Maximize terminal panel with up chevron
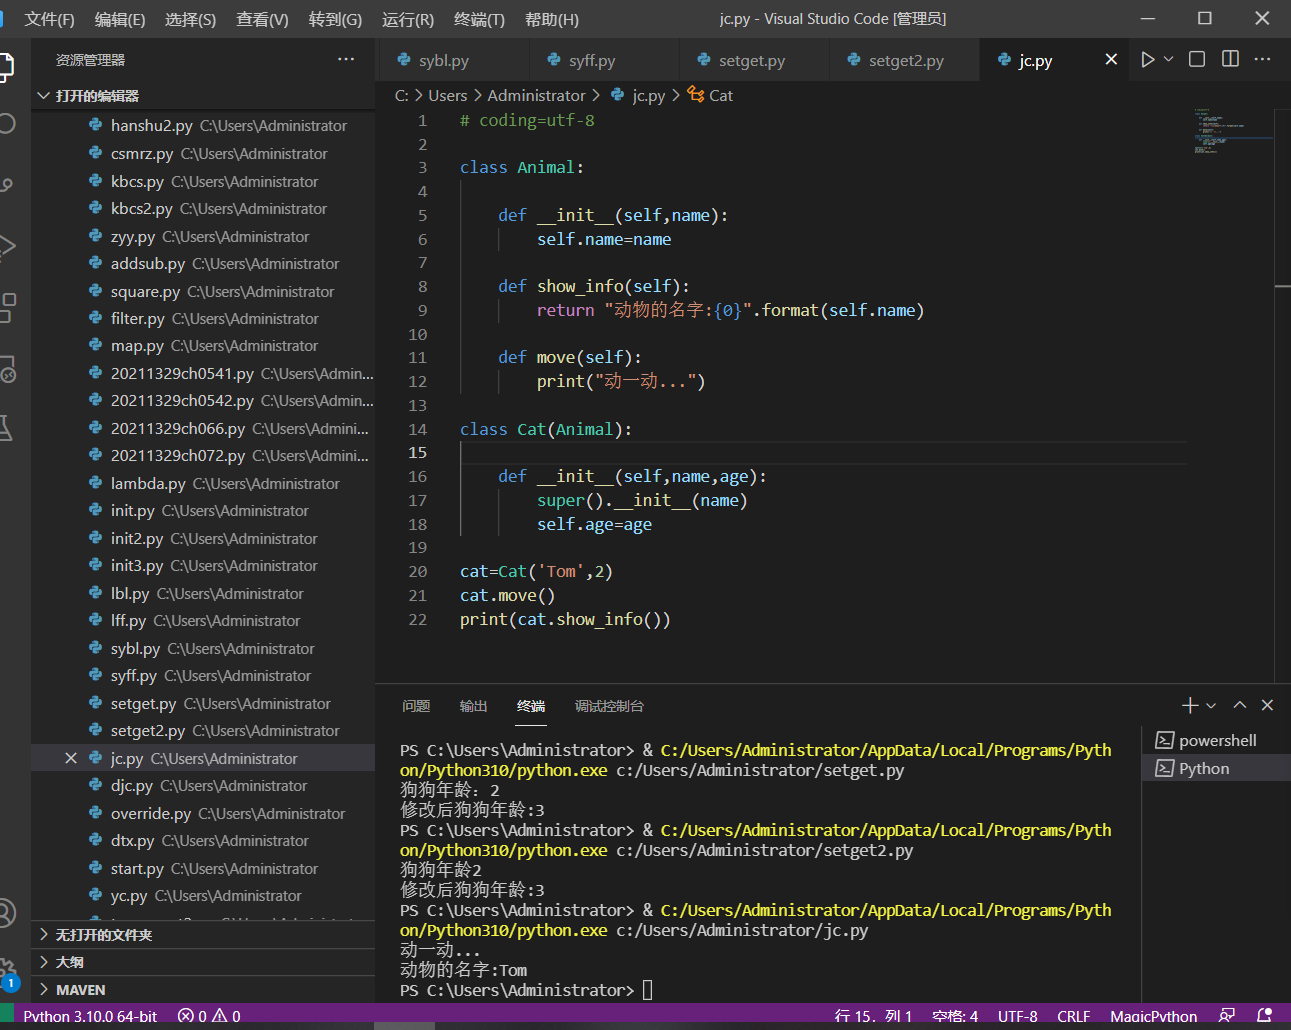 [1240, 706]
